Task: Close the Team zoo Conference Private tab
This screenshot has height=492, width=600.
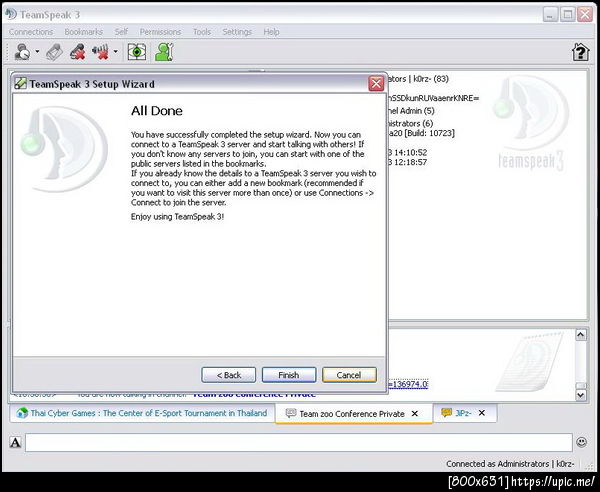Action: click(414, 414)
